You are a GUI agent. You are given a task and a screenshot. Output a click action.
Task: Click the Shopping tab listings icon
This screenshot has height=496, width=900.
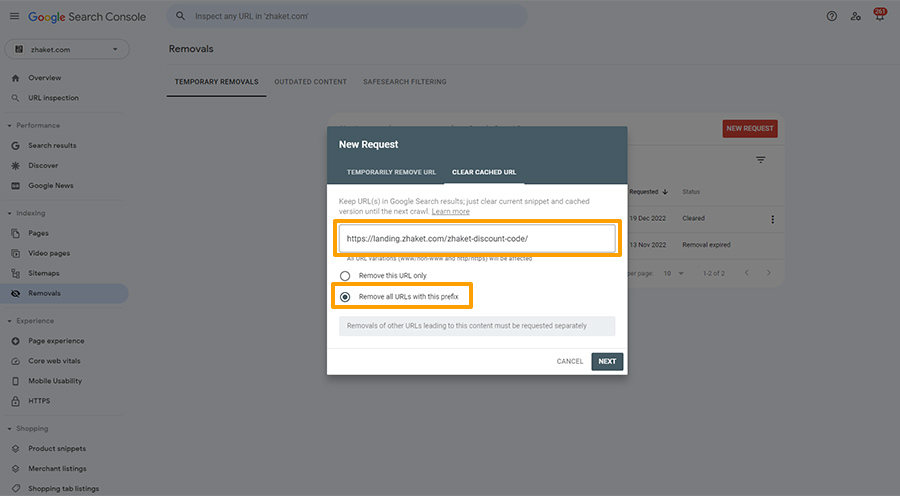(x=15, y=489)
